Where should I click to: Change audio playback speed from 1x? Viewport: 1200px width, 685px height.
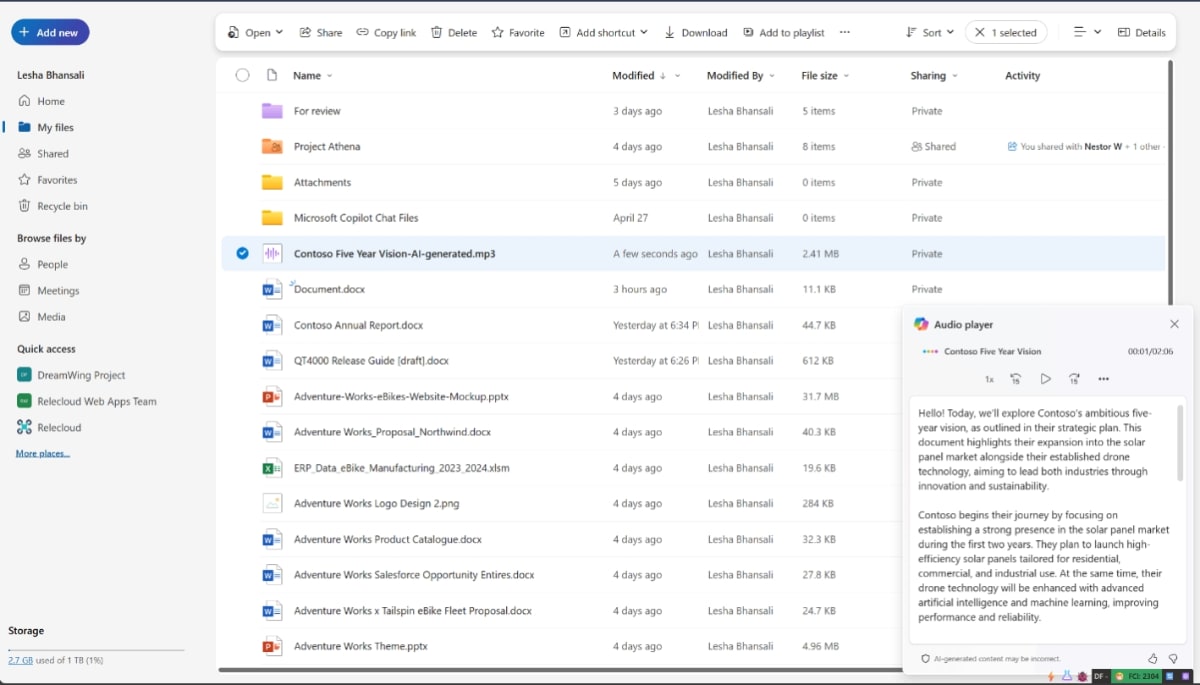(989, 379)
